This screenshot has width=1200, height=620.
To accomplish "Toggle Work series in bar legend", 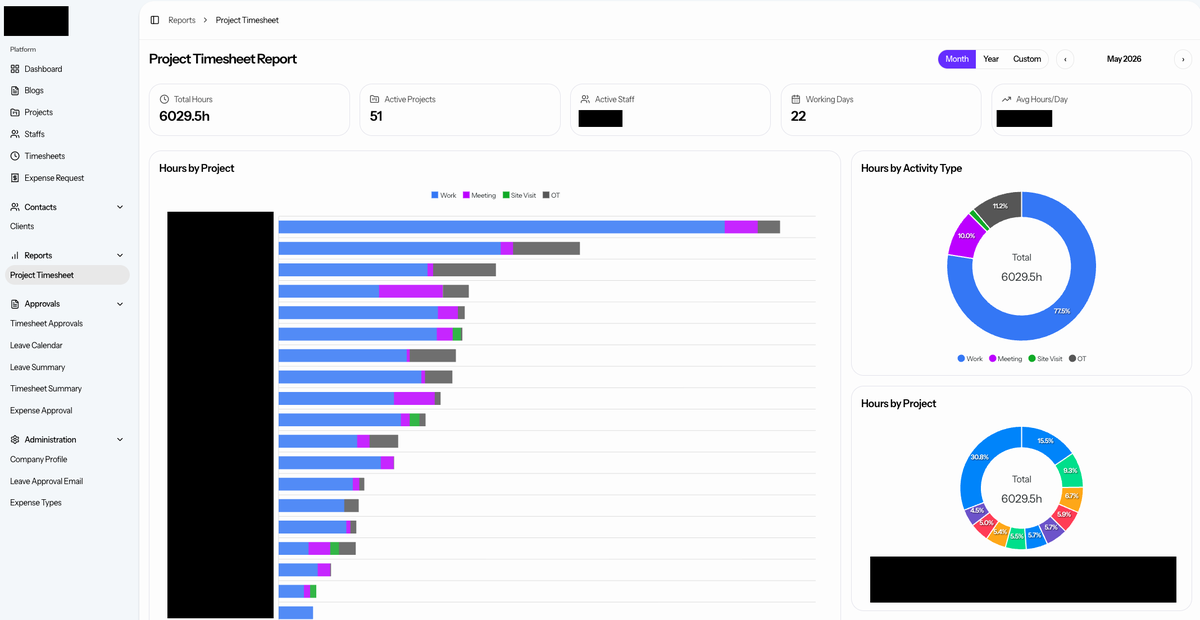I will click(x=444, y=195).
